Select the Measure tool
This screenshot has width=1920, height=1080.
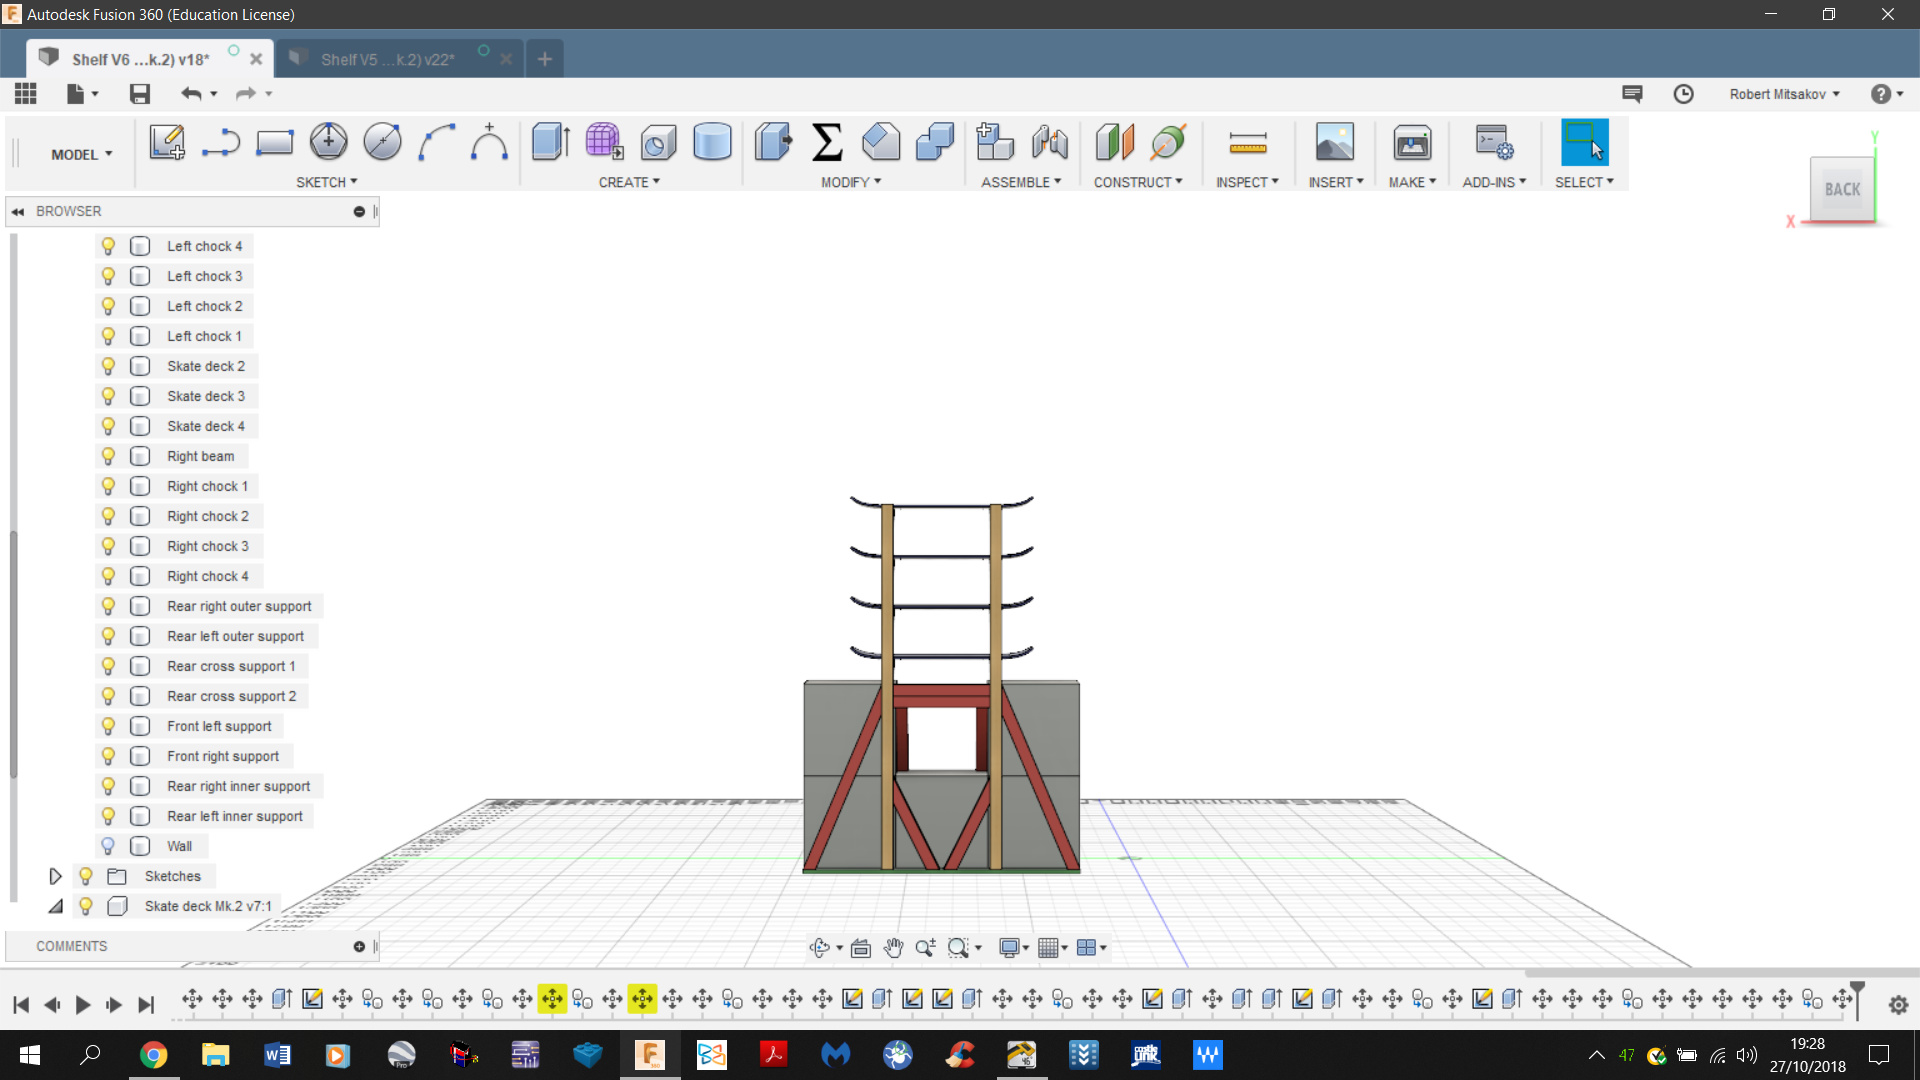coord(1247,143)
